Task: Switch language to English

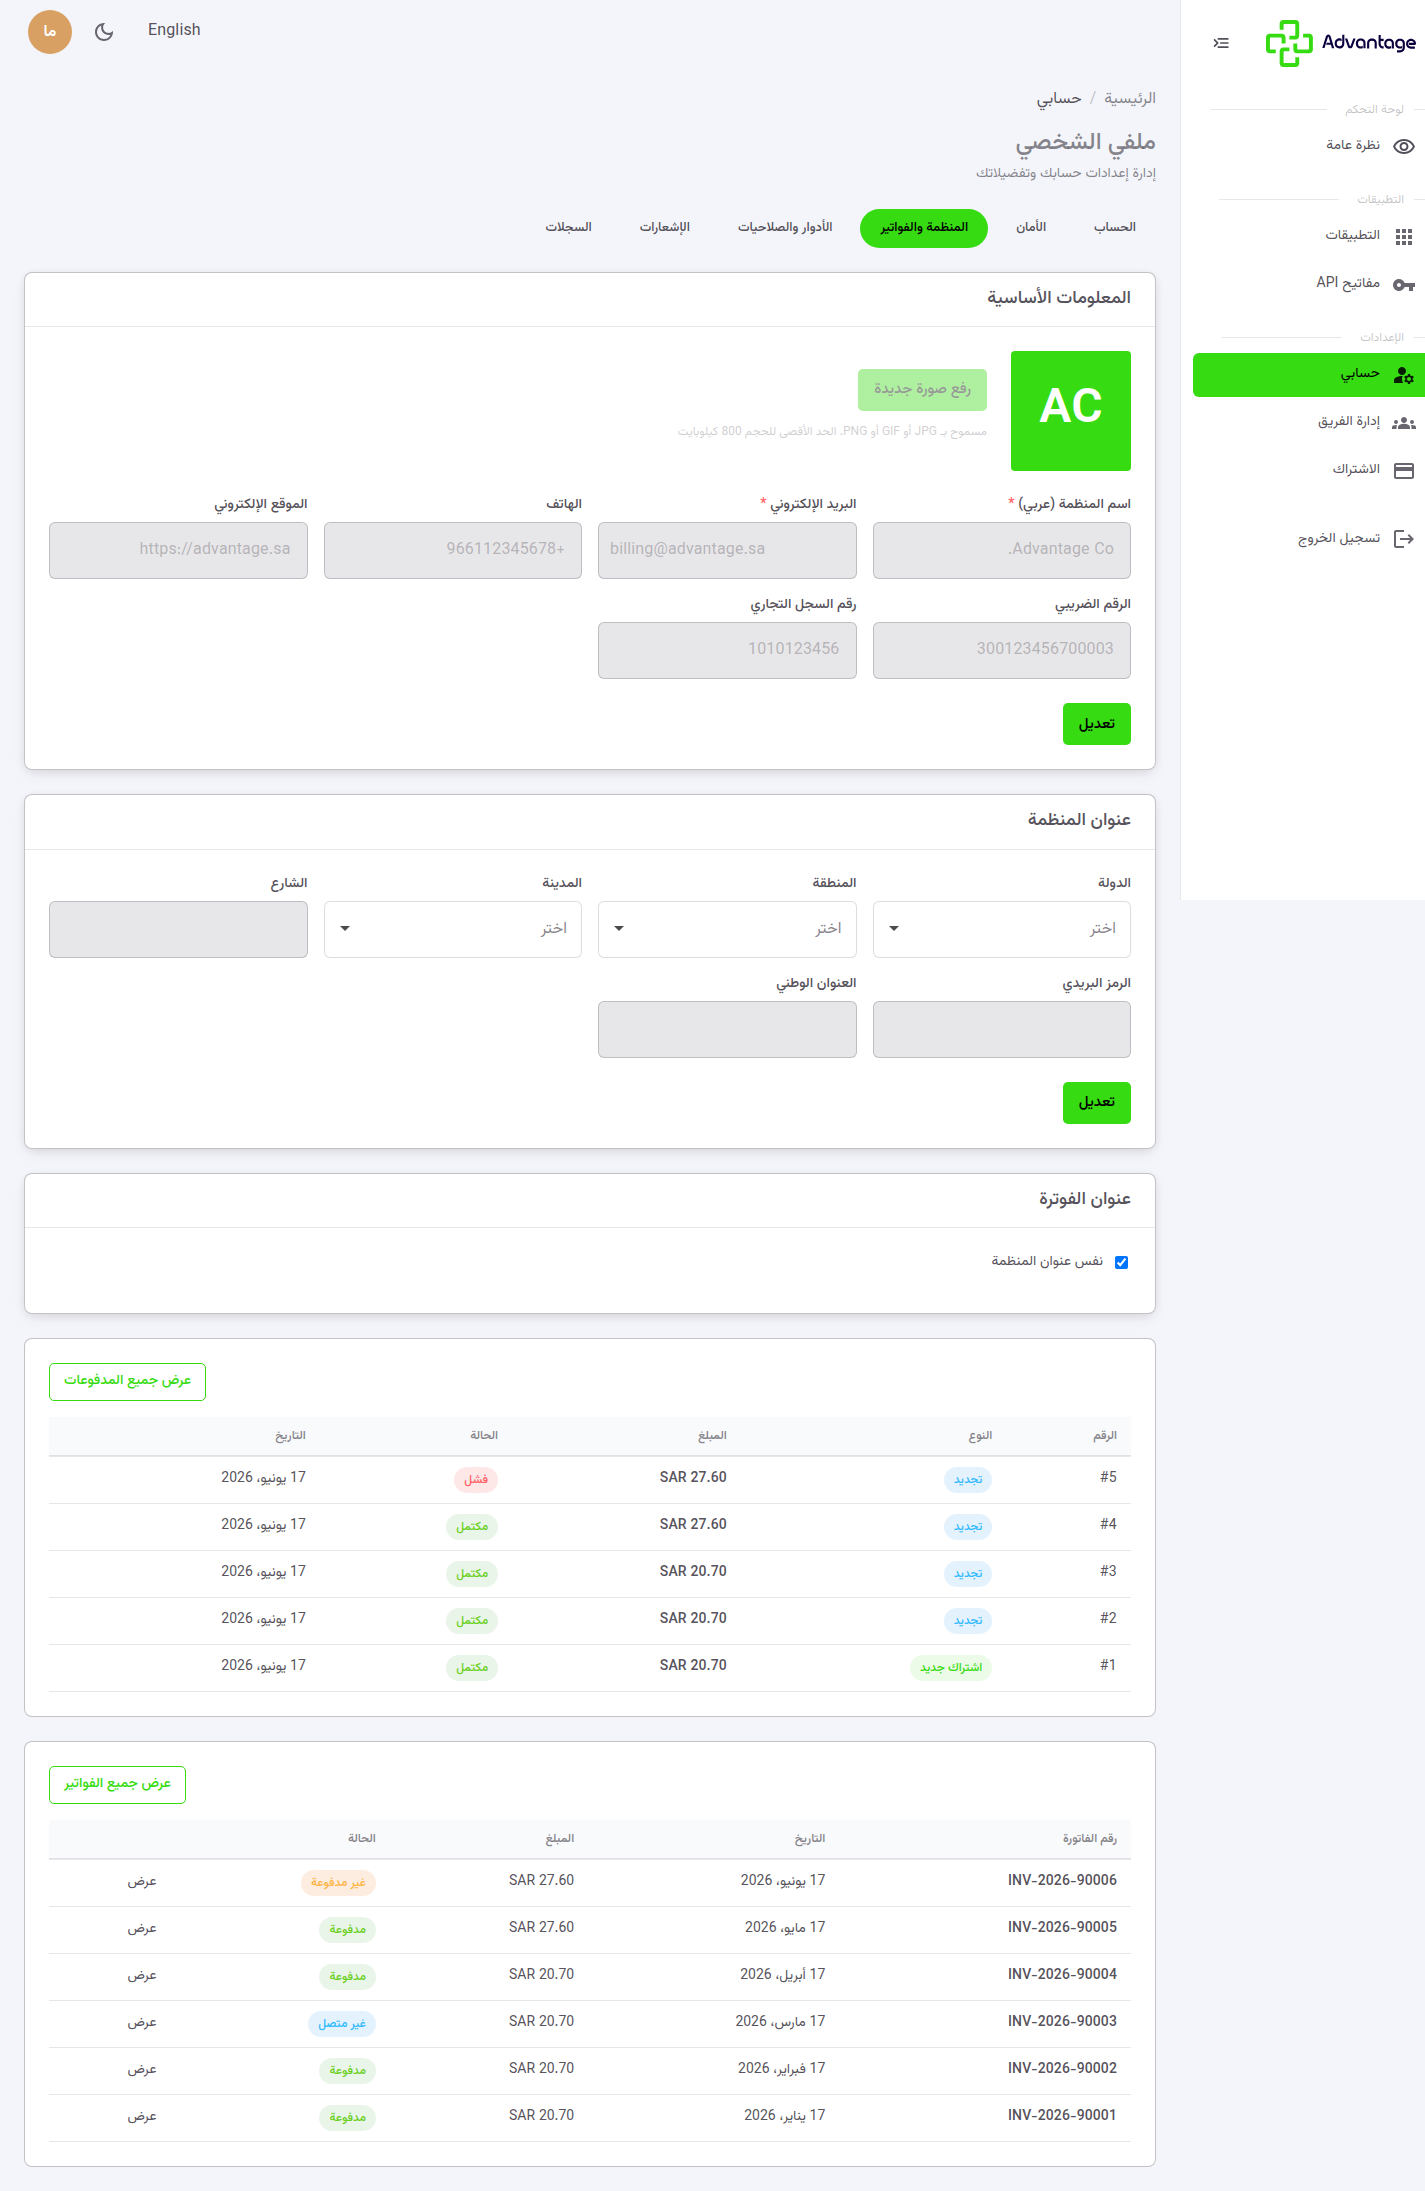Action: coord(174,30)
